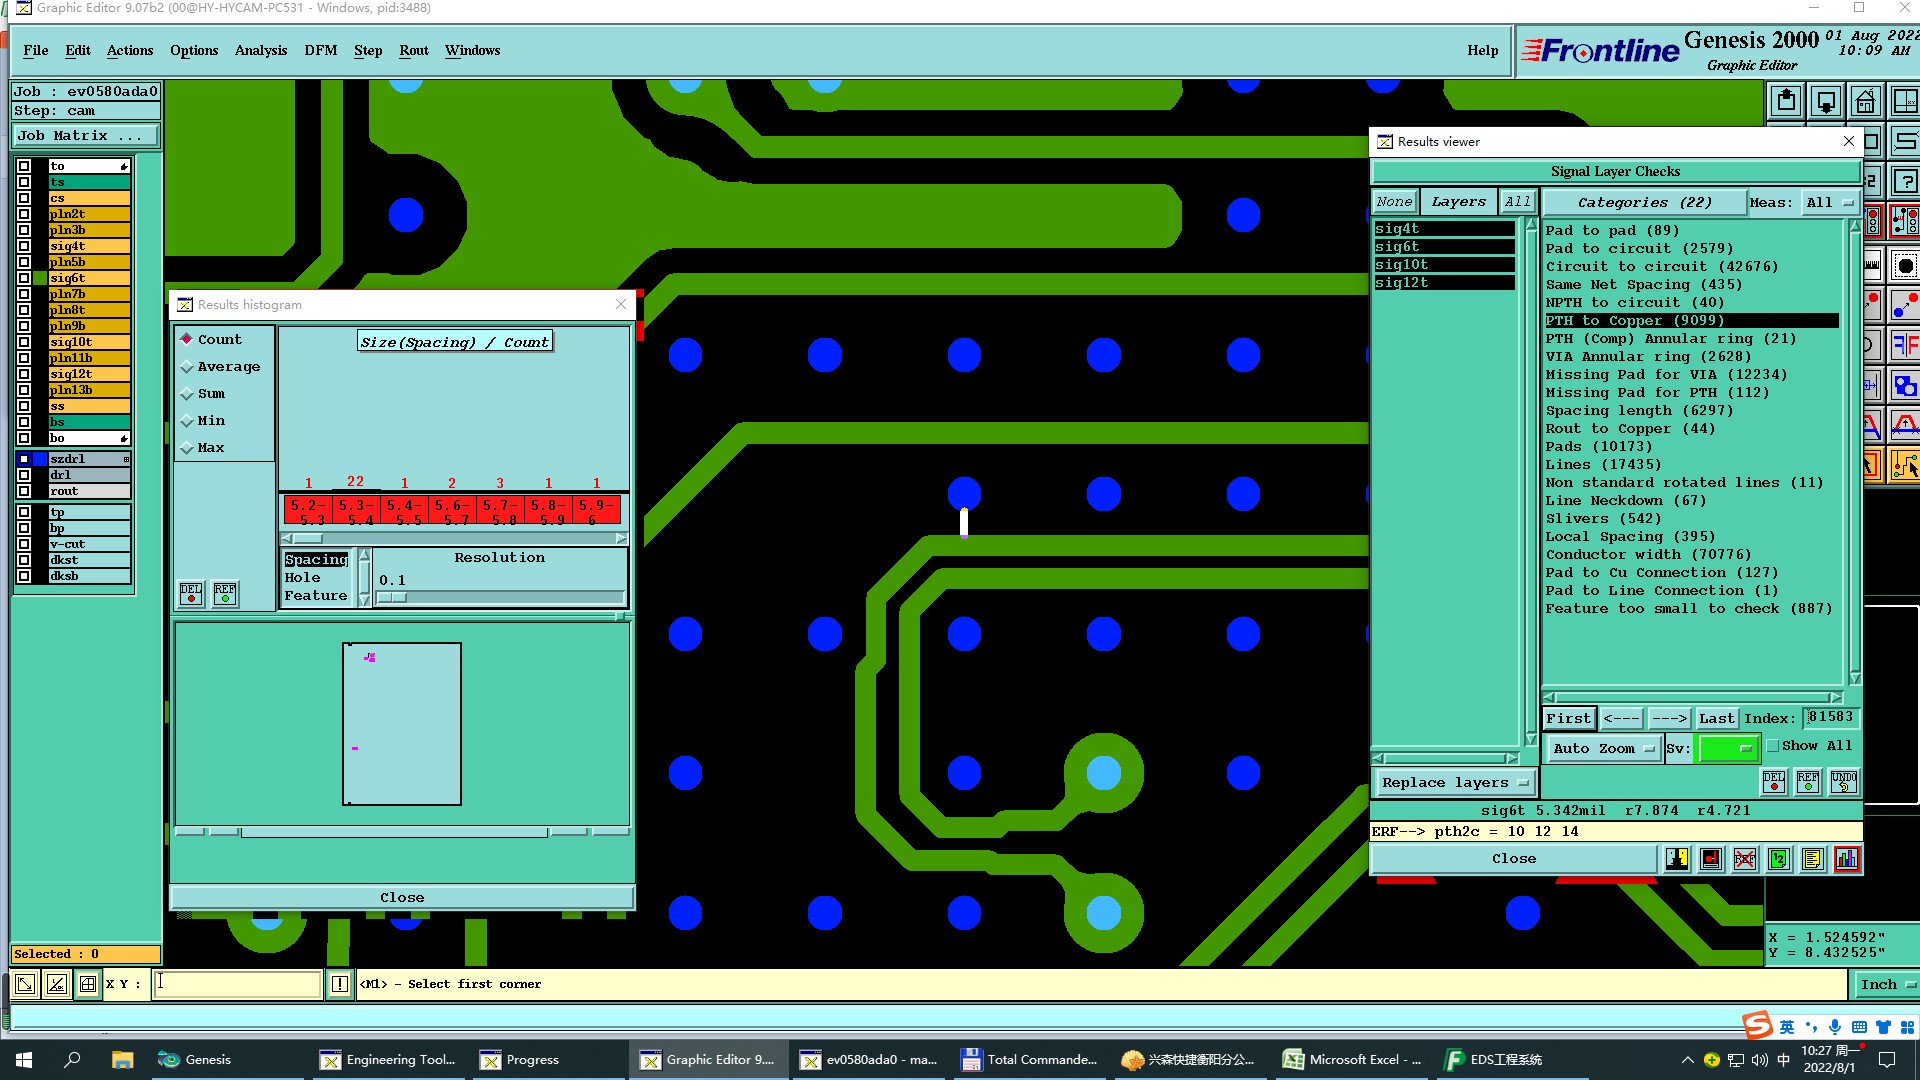Click REF icon in Results histogram panel
Screen dimensions: 1920x1080
pyautogui.click(x=225, y=594)
